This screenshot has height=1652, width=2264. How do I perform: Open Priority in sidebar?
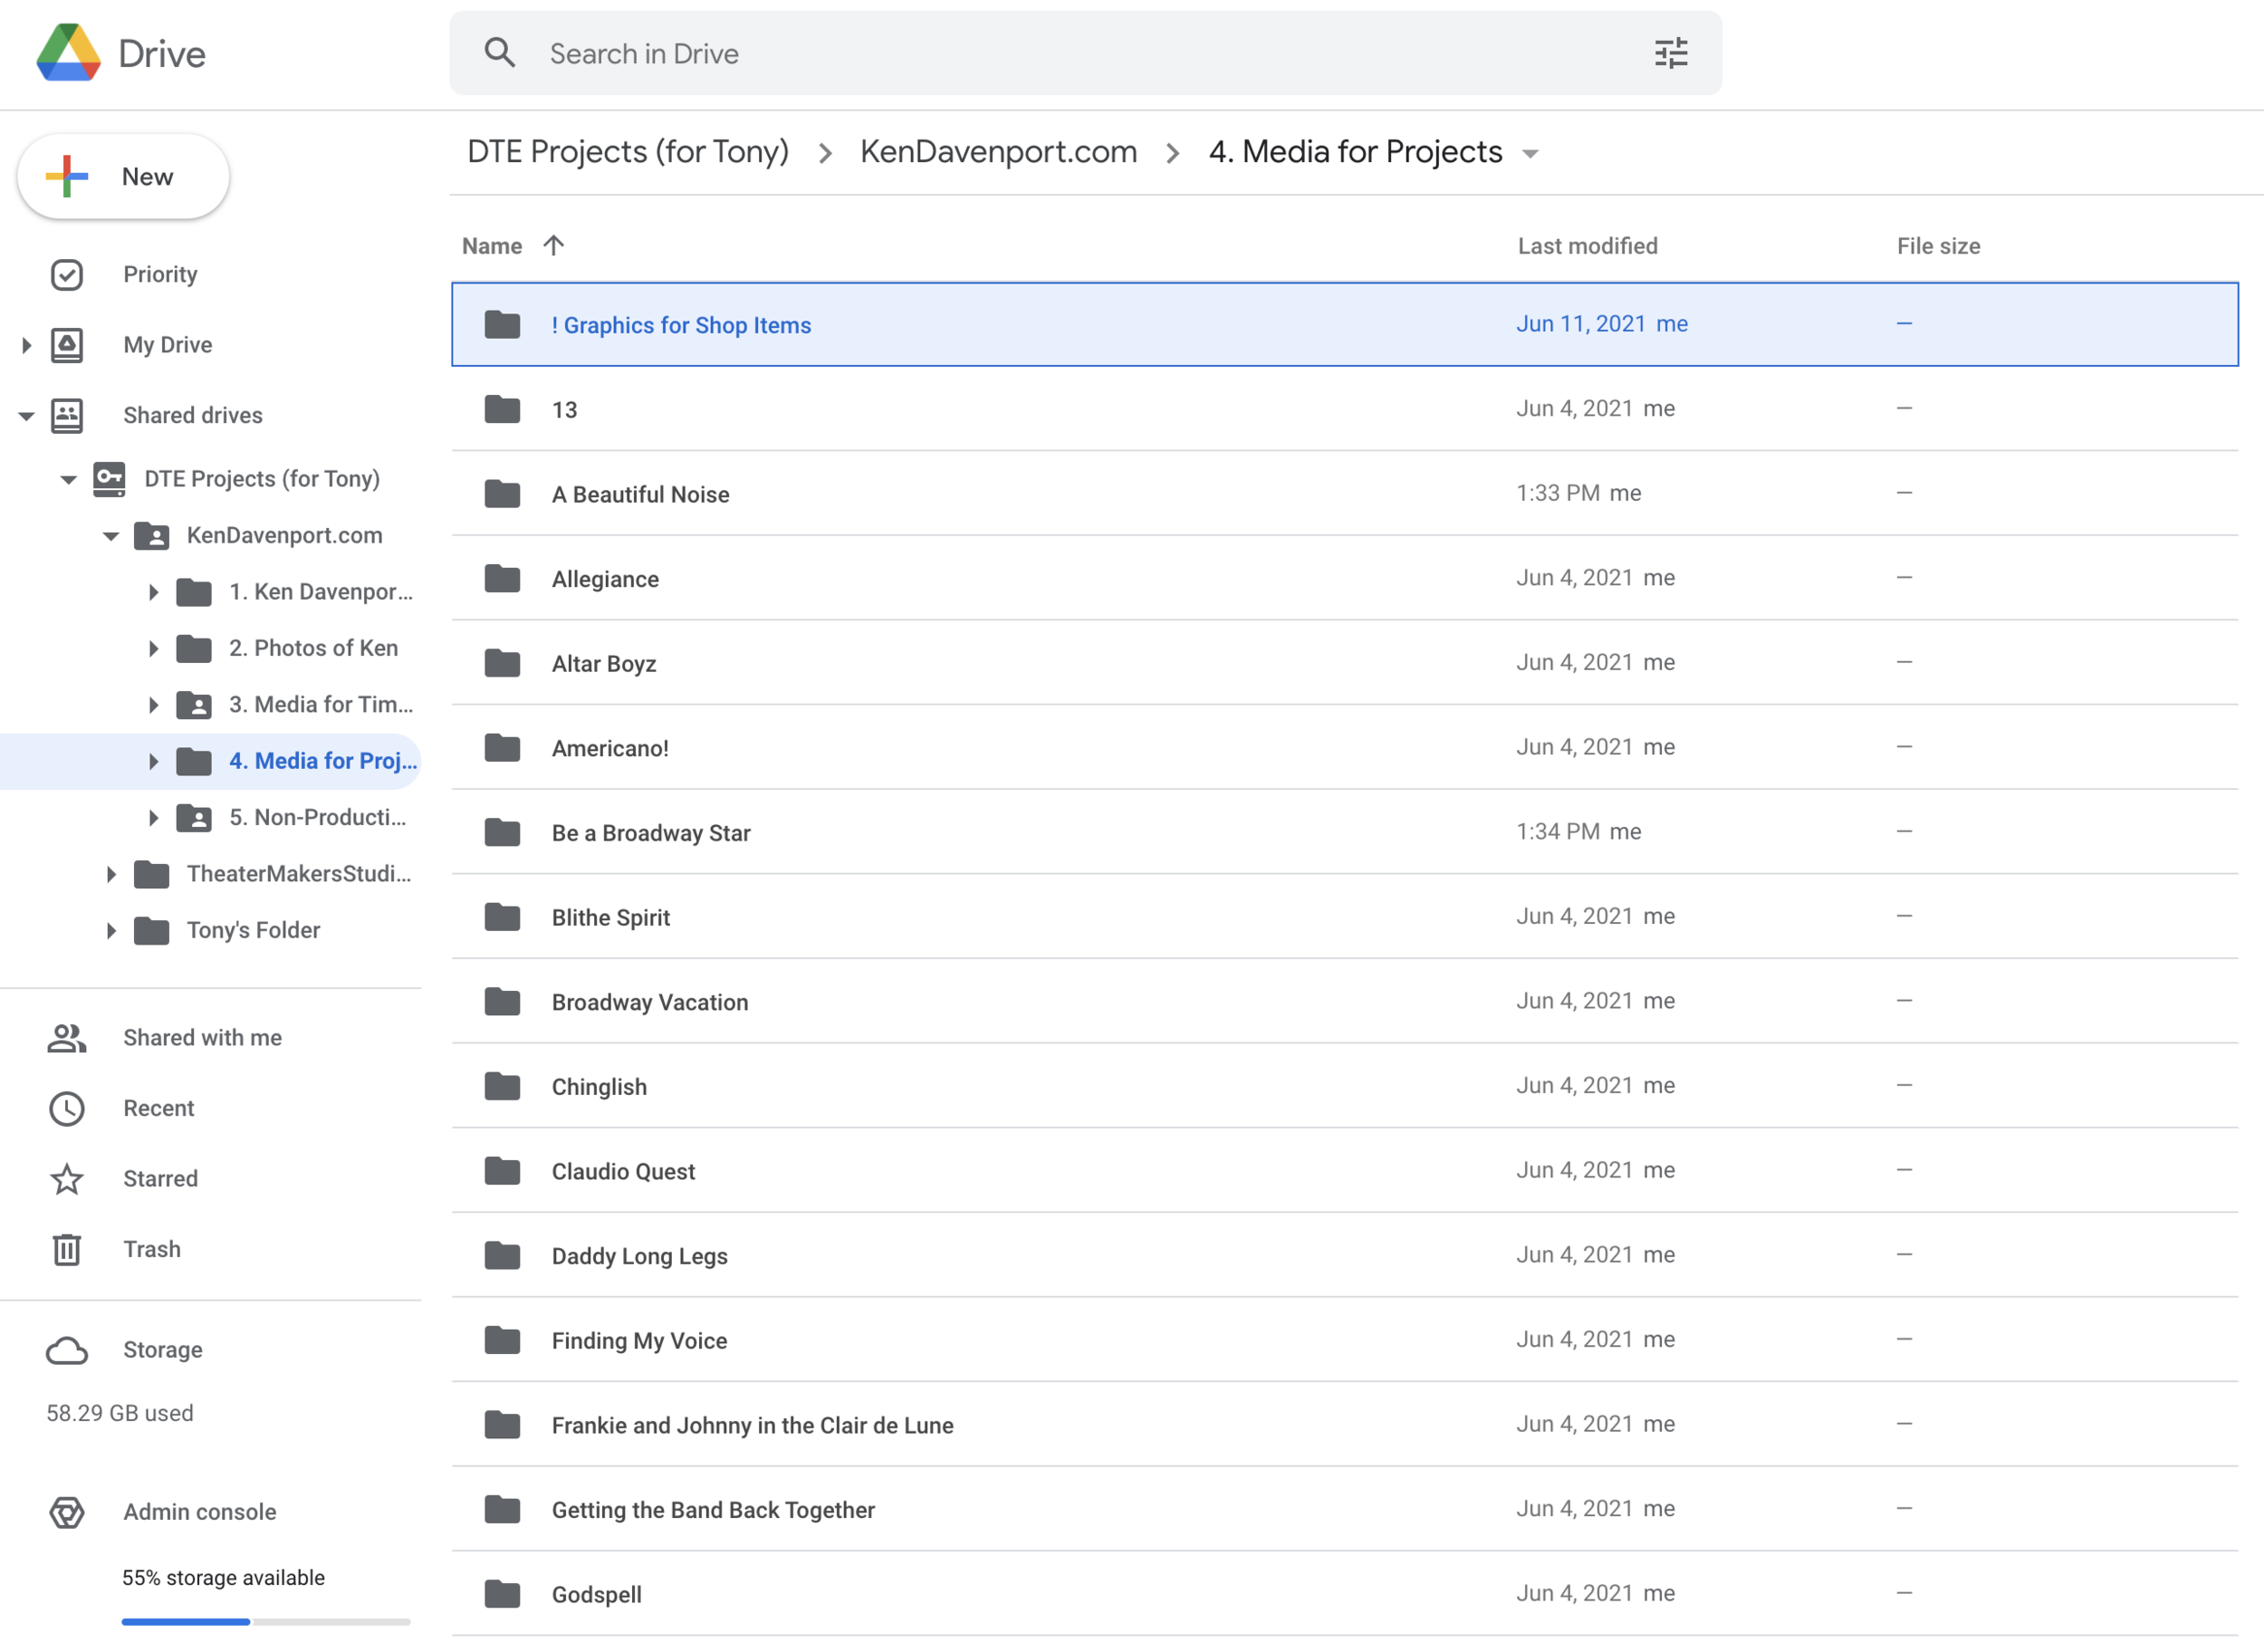point(160,274)
